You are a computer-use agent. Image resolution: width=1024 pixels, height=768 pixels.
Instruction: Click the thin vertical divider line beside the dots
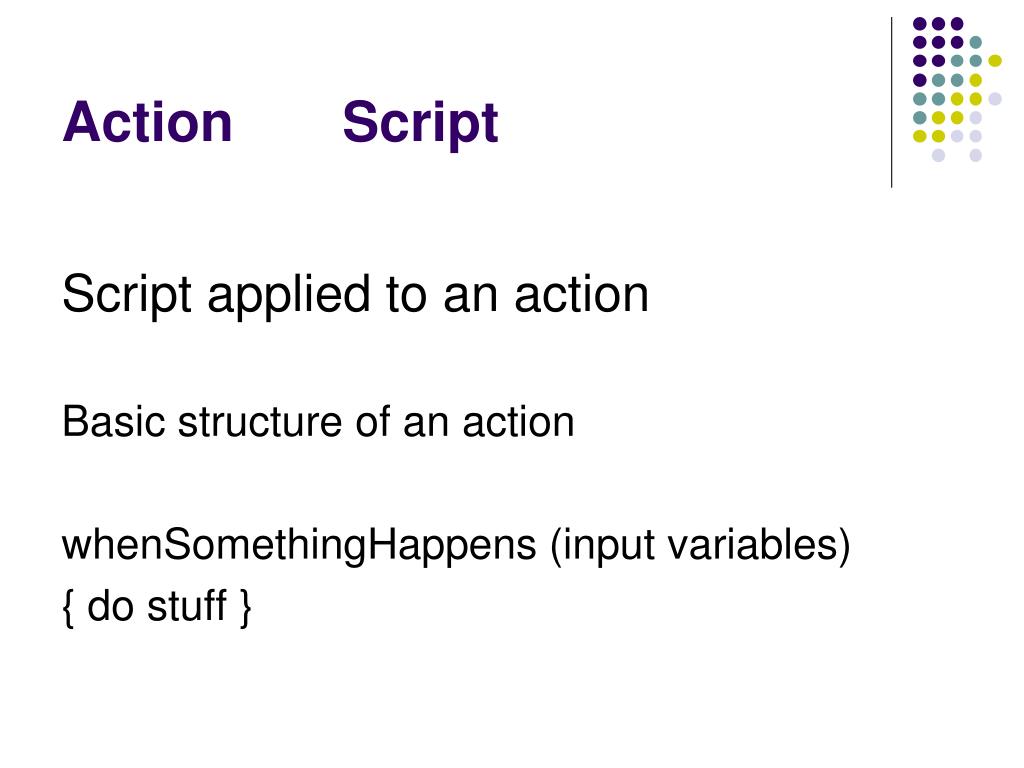pos(891,103)
